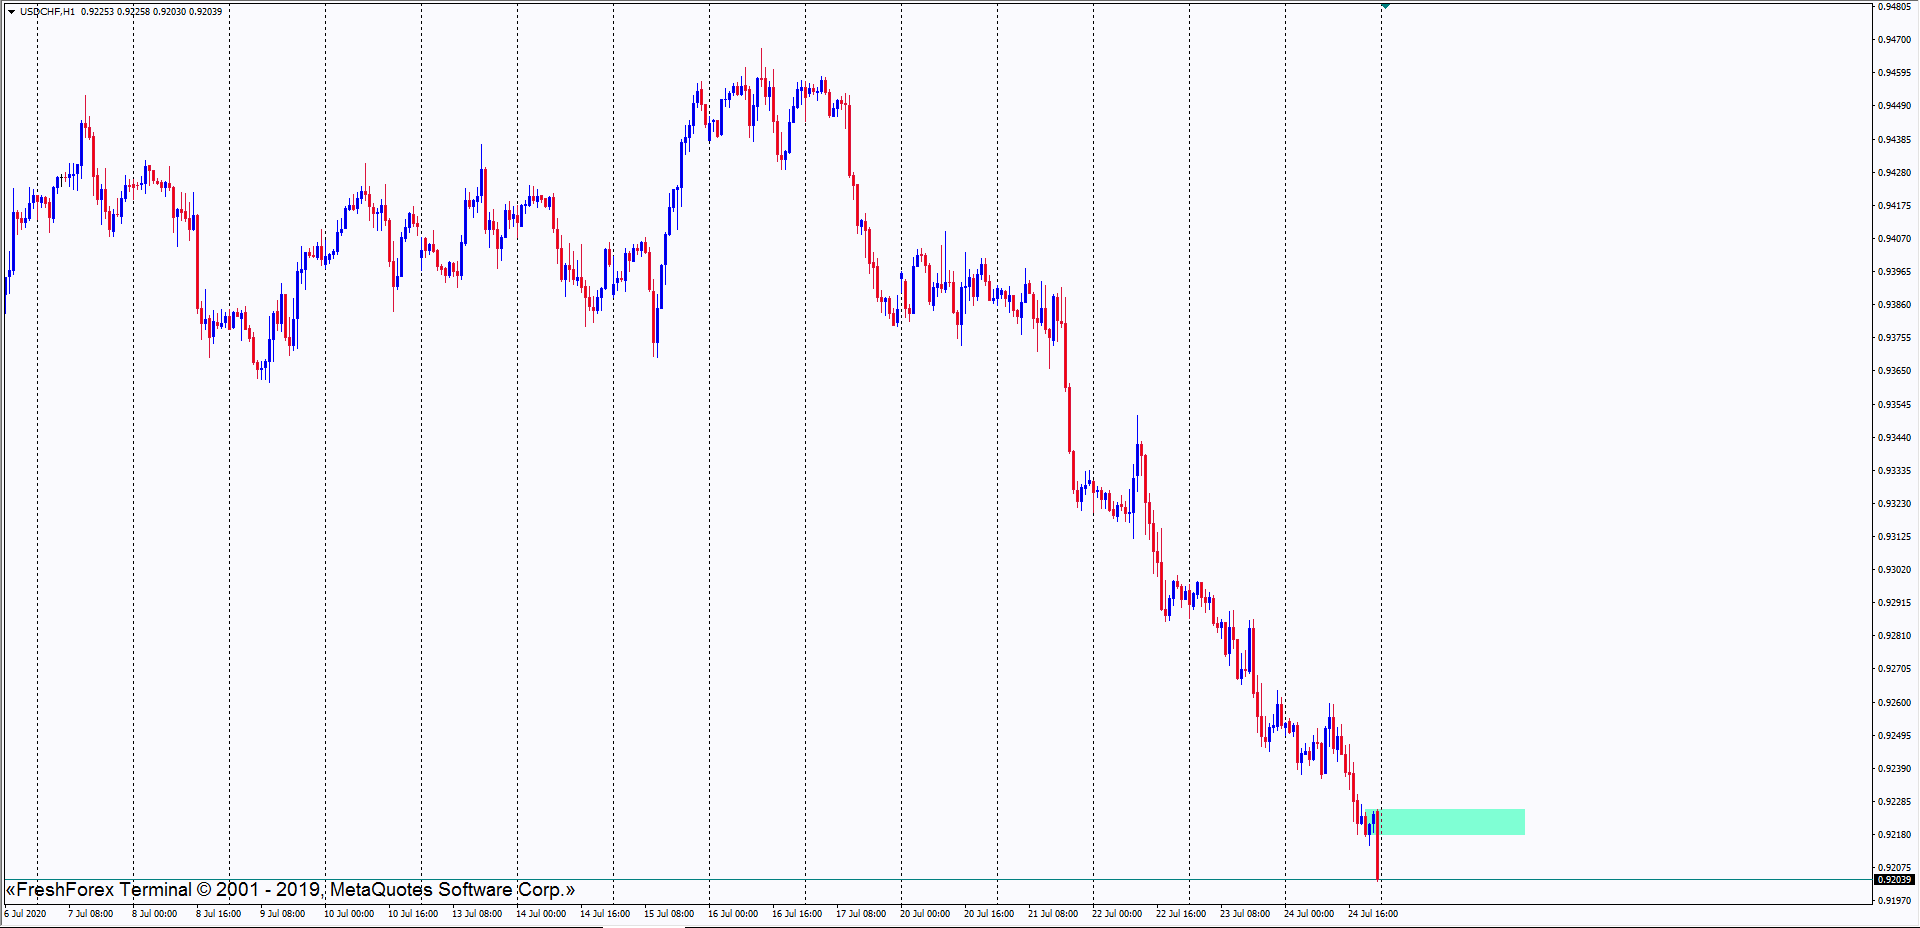
Task: Click the 13 Jul 08:00 time label
Action: click(x=476, y=914)
